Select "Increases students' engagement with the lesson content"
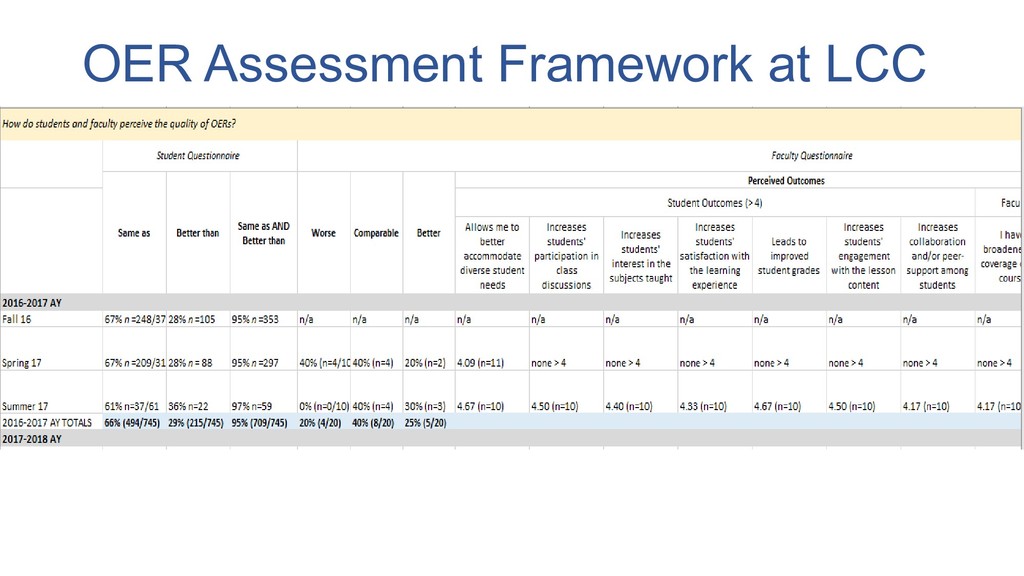Image resolution: width=1024 pixels, height=576 pixels. (863, 256)
